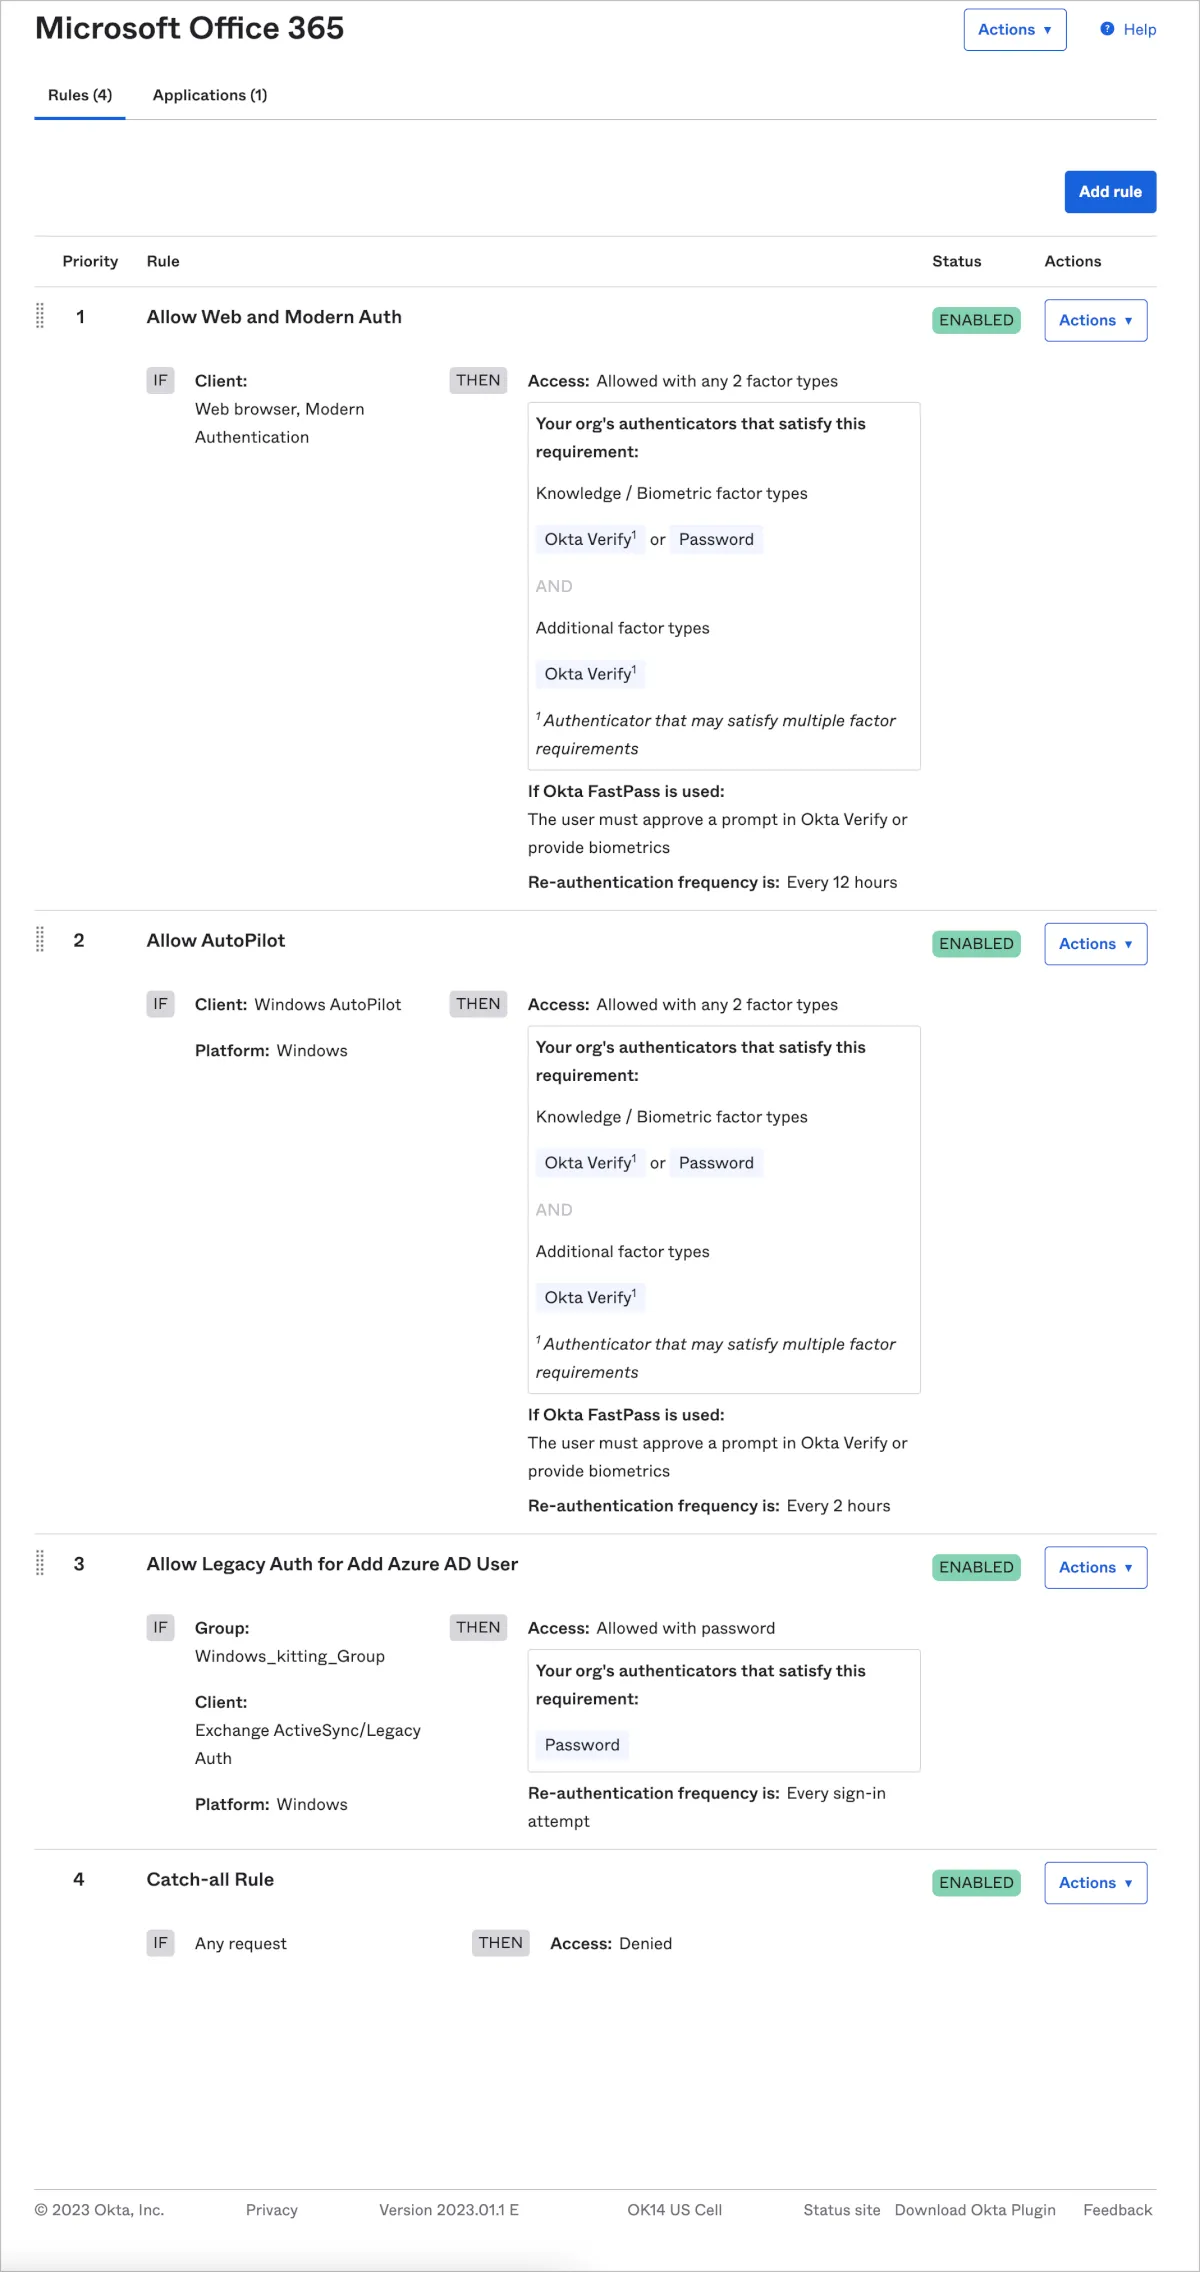Open the Feedback footer link
This screenshot has height=2272, width=1200.
[x=1117, y=2210]
